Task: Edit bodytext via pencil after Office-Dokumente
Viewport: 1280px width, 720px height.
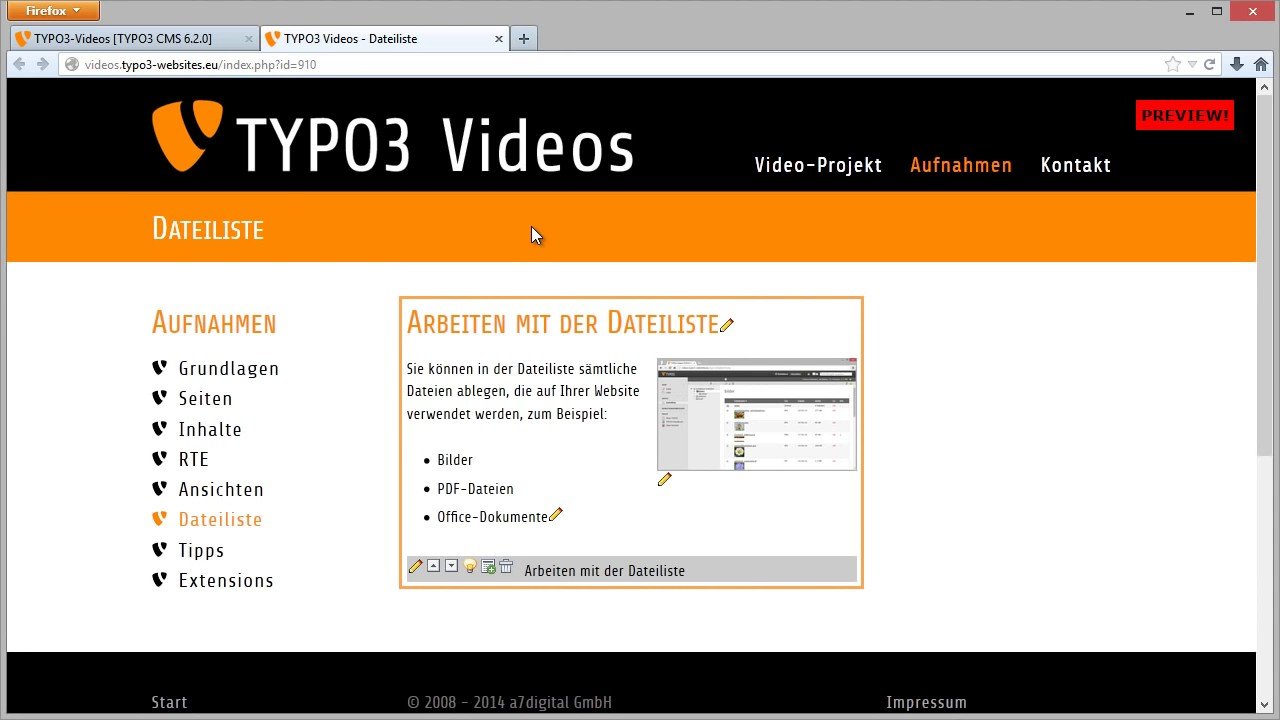Action: pos(556,515)
